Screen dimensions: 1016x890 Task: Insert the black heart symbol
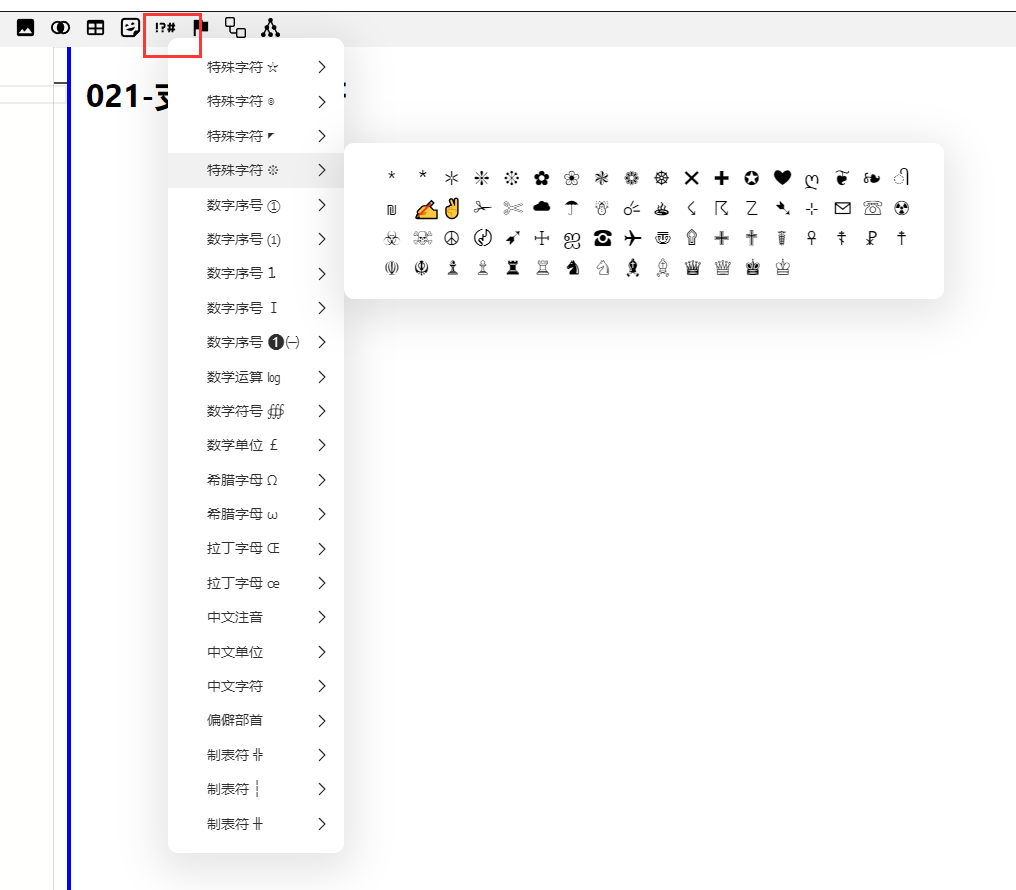(782, 178)
